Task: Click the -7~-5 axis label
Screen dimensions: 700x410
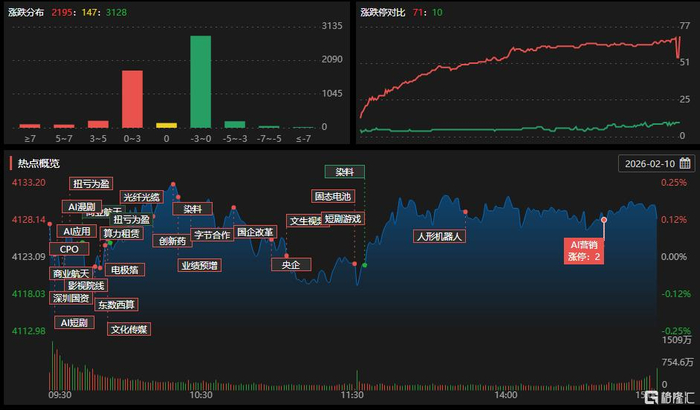Action: [x=269, y=139]
